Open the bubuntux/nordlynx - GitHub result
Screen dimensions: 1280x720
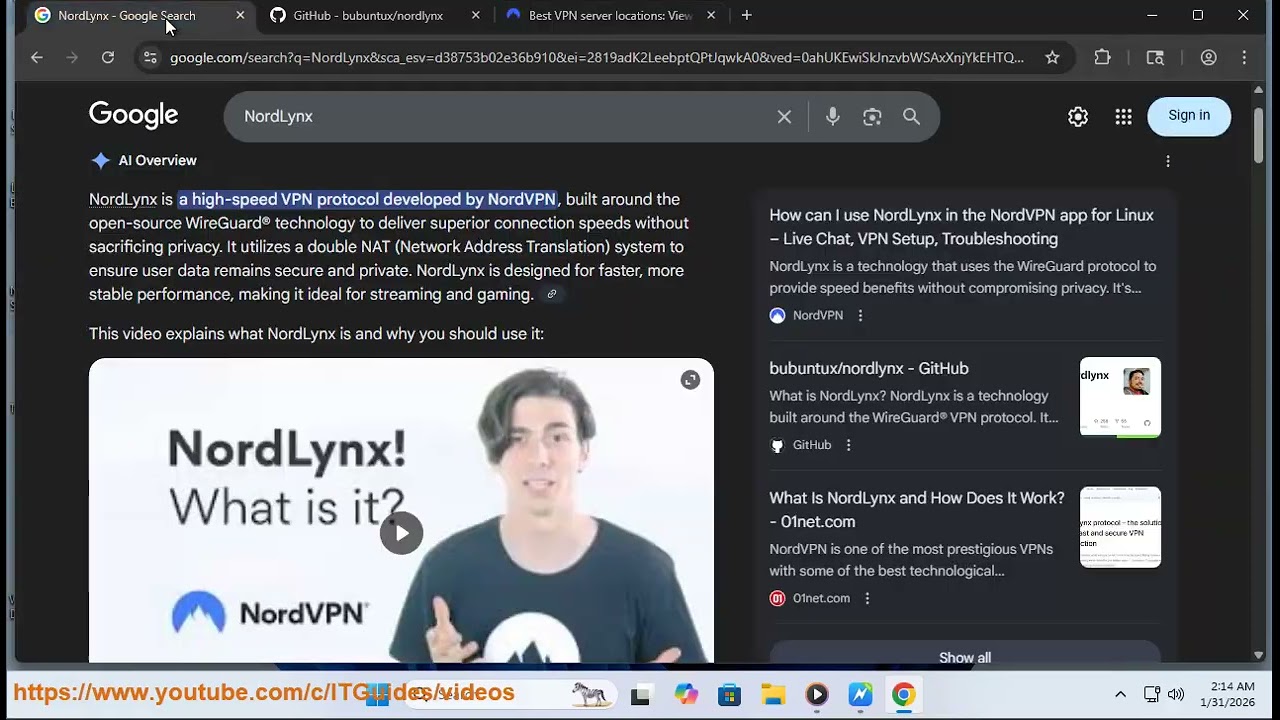(x=869, y=369)
